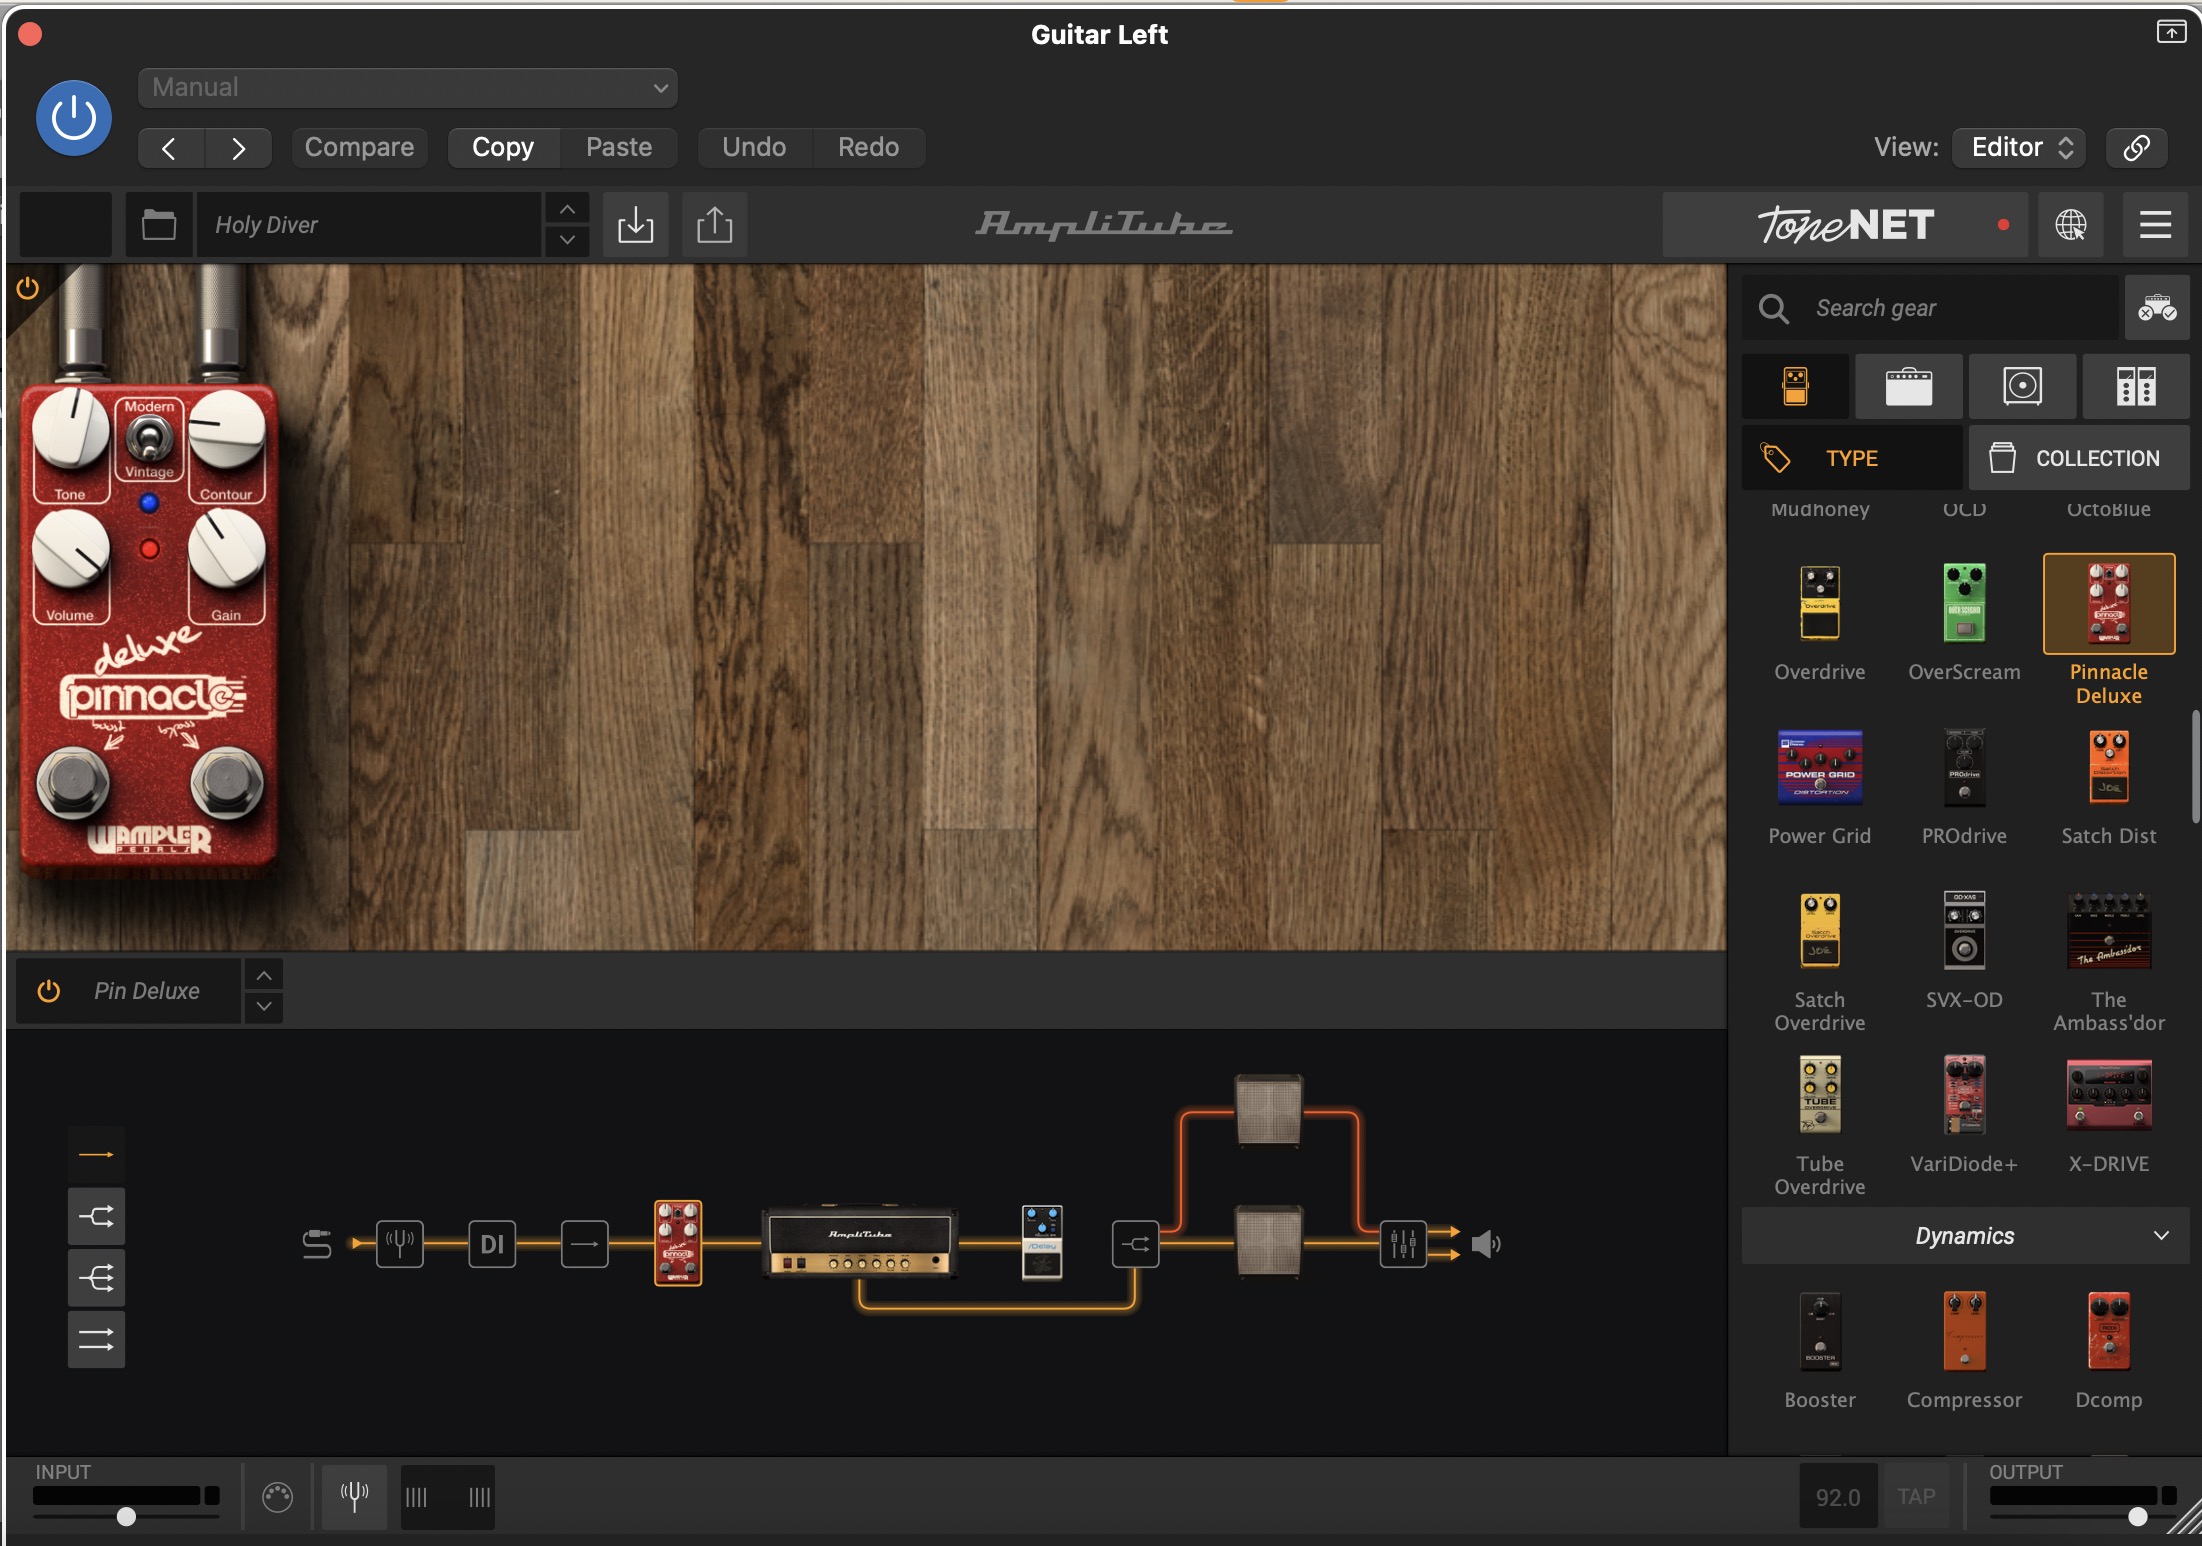The width and height of the screenshot is (2202, 1546).
Task: Switch to COLLECTION filter tab
Action: pos(2079,458)
